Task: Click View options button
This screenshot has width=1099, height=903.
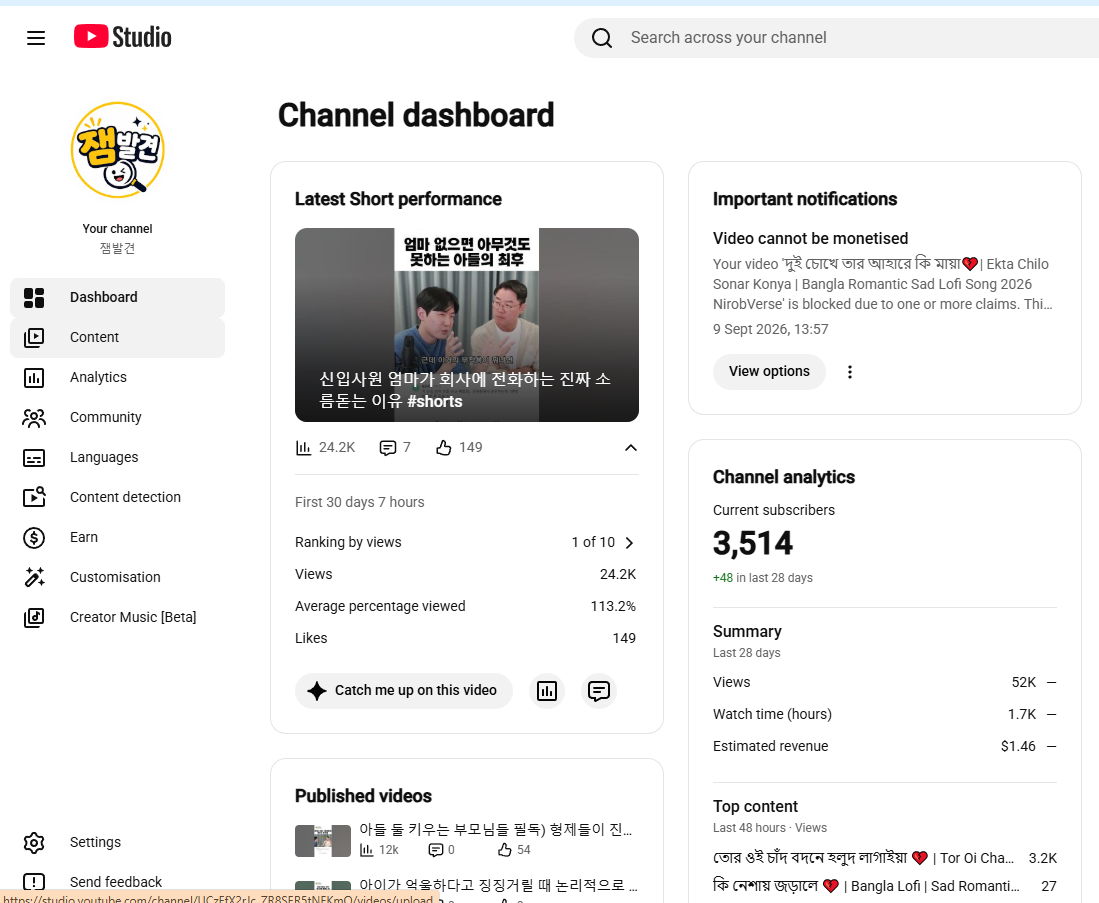Action: click(x=769, y=372)
